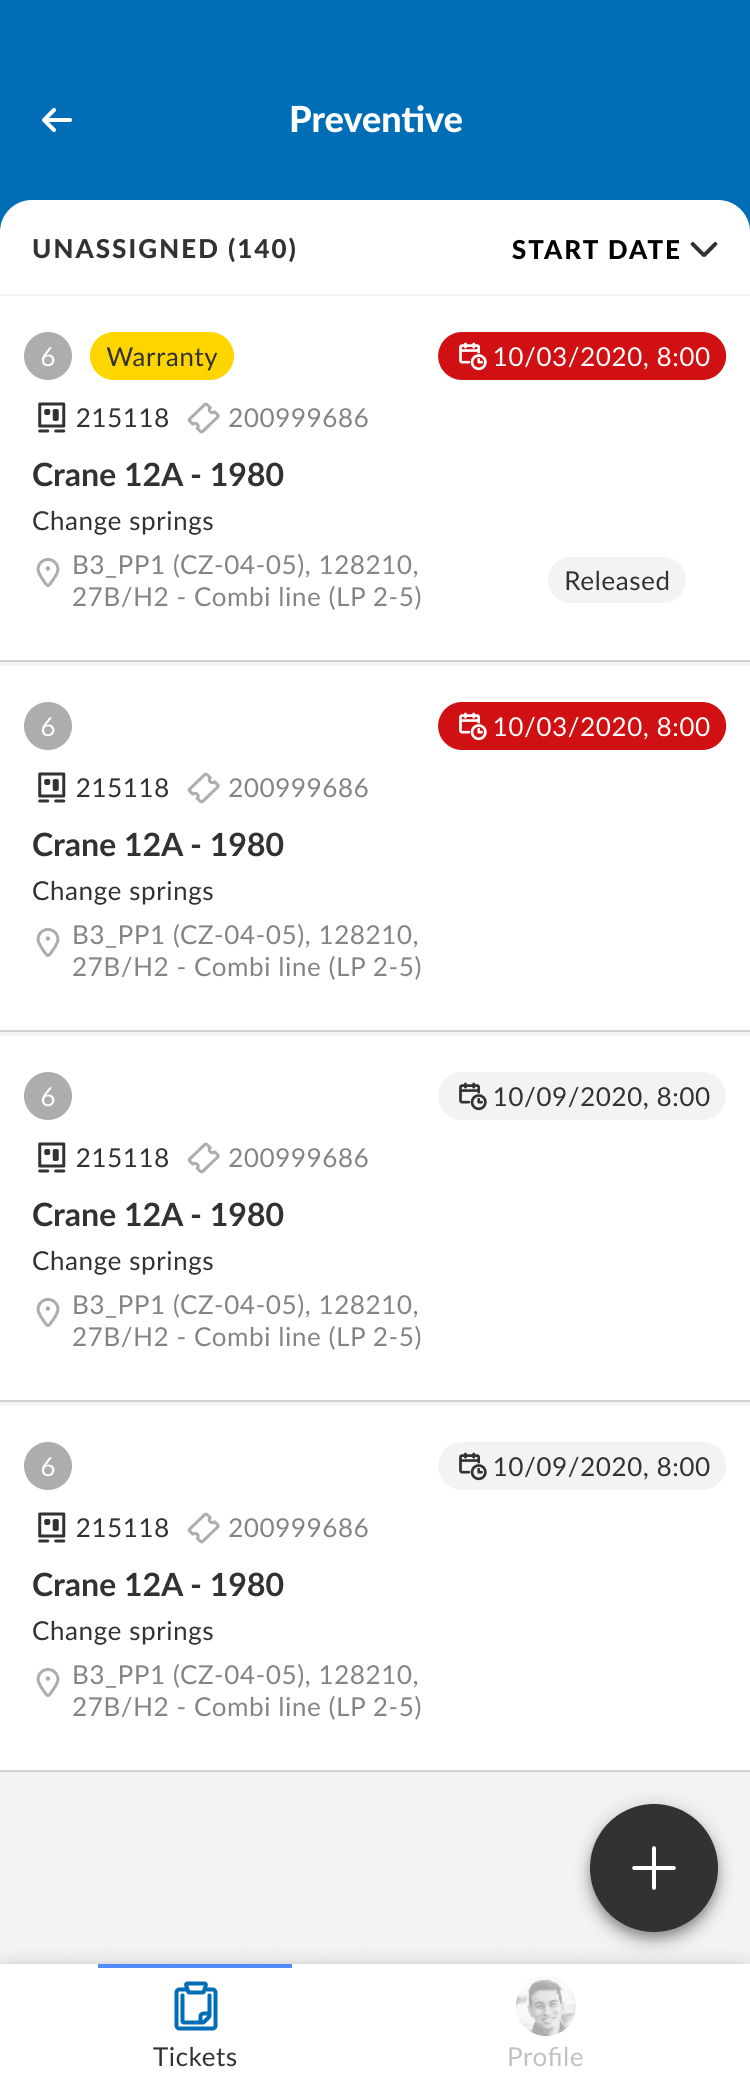Select the third ticket's 10/09/2020 date chip
750x2086 pixels.
[582, 1097]
